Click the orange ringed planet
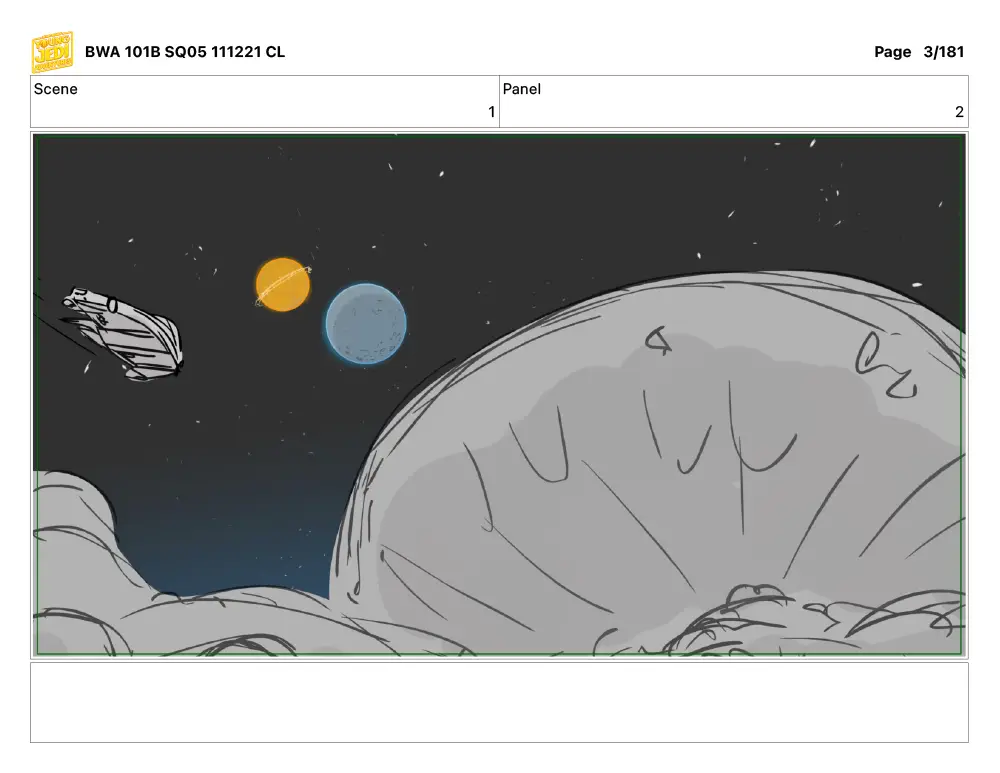1000x773 pixels. click(283, 284)
